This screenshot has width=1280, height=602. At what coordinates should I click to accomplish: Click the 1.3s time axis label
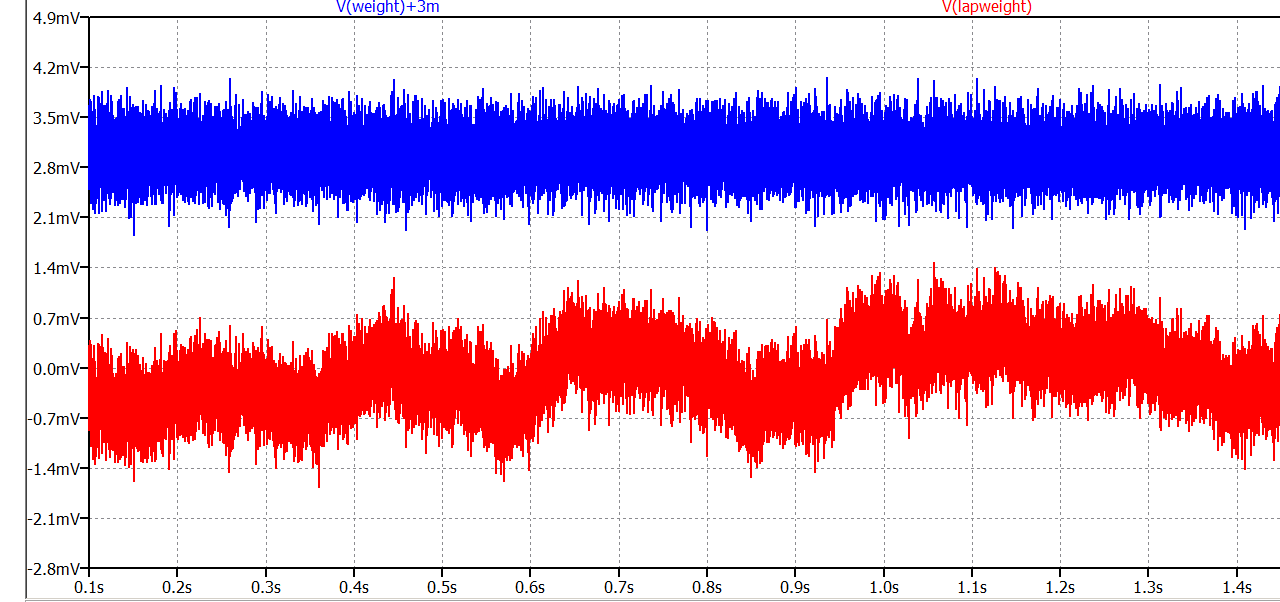click(x=1148, y=586)
